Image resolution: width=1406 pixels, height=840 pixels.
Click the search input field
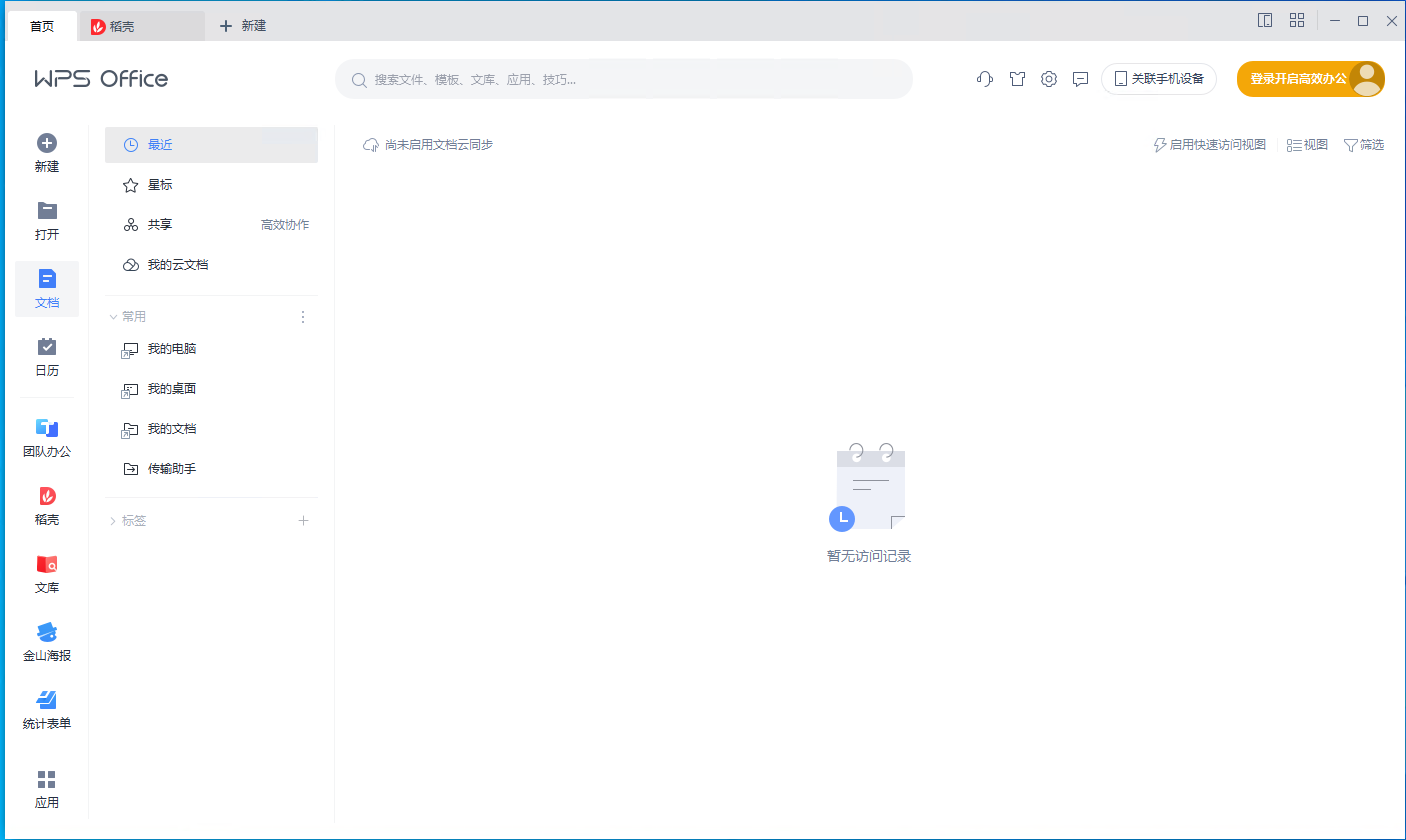(x=624, y=79)
